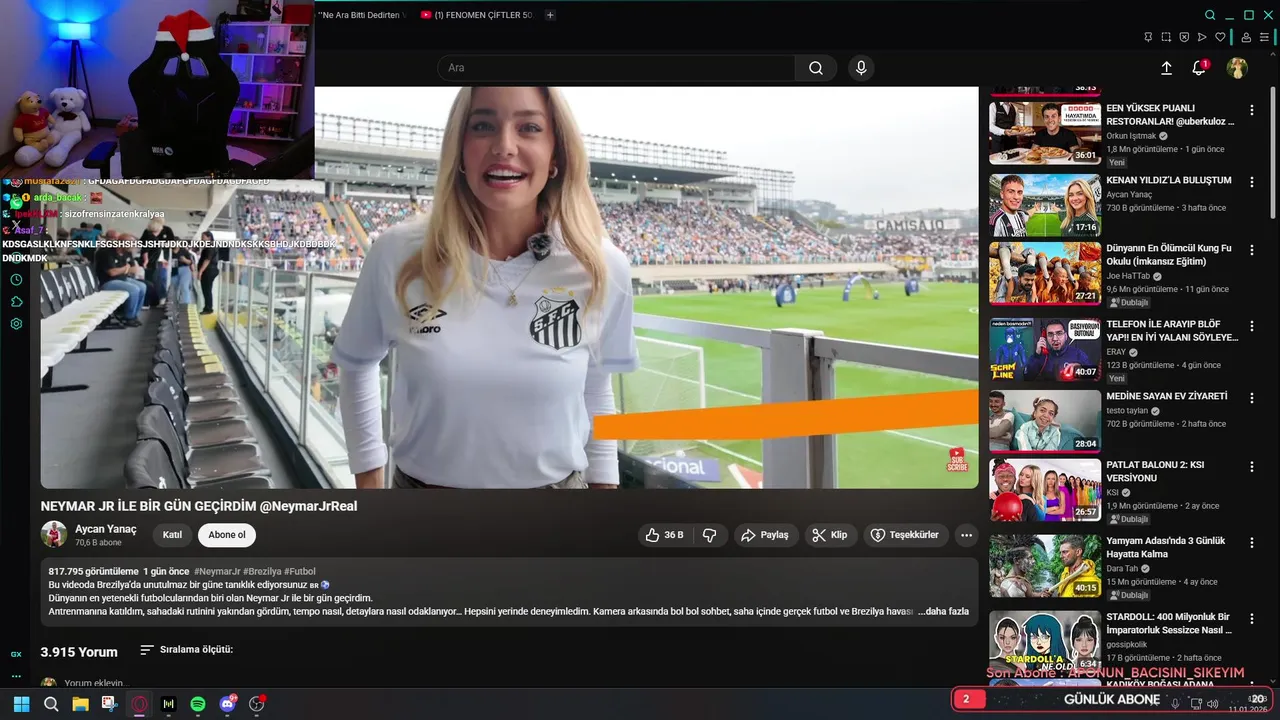Viewport: 1280px width, 720px height.
Task: Open more actions menu beside Teşekkürler
Action: [966, 535]
